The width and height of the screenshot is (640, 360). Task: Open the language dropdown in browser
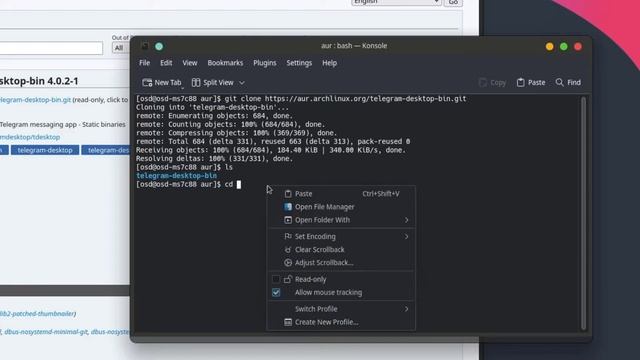[x=396, y=2]
